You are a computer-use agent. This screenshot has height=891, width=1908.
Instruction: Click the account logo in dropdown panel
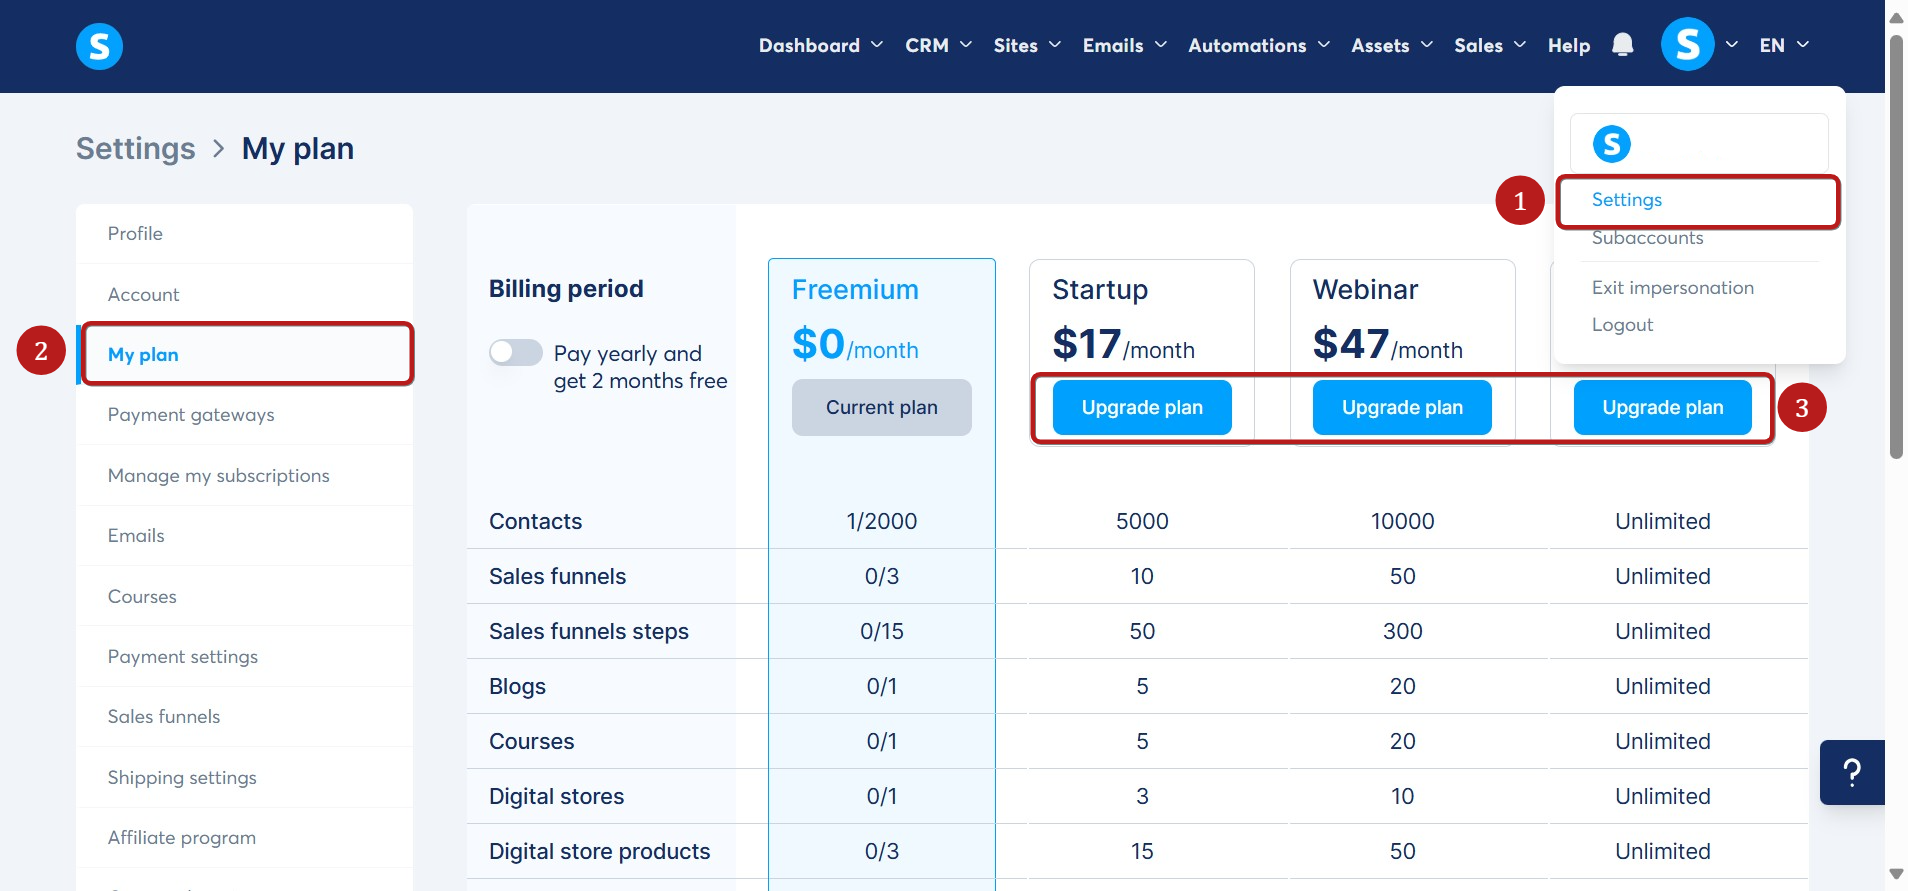(1611, 144)
